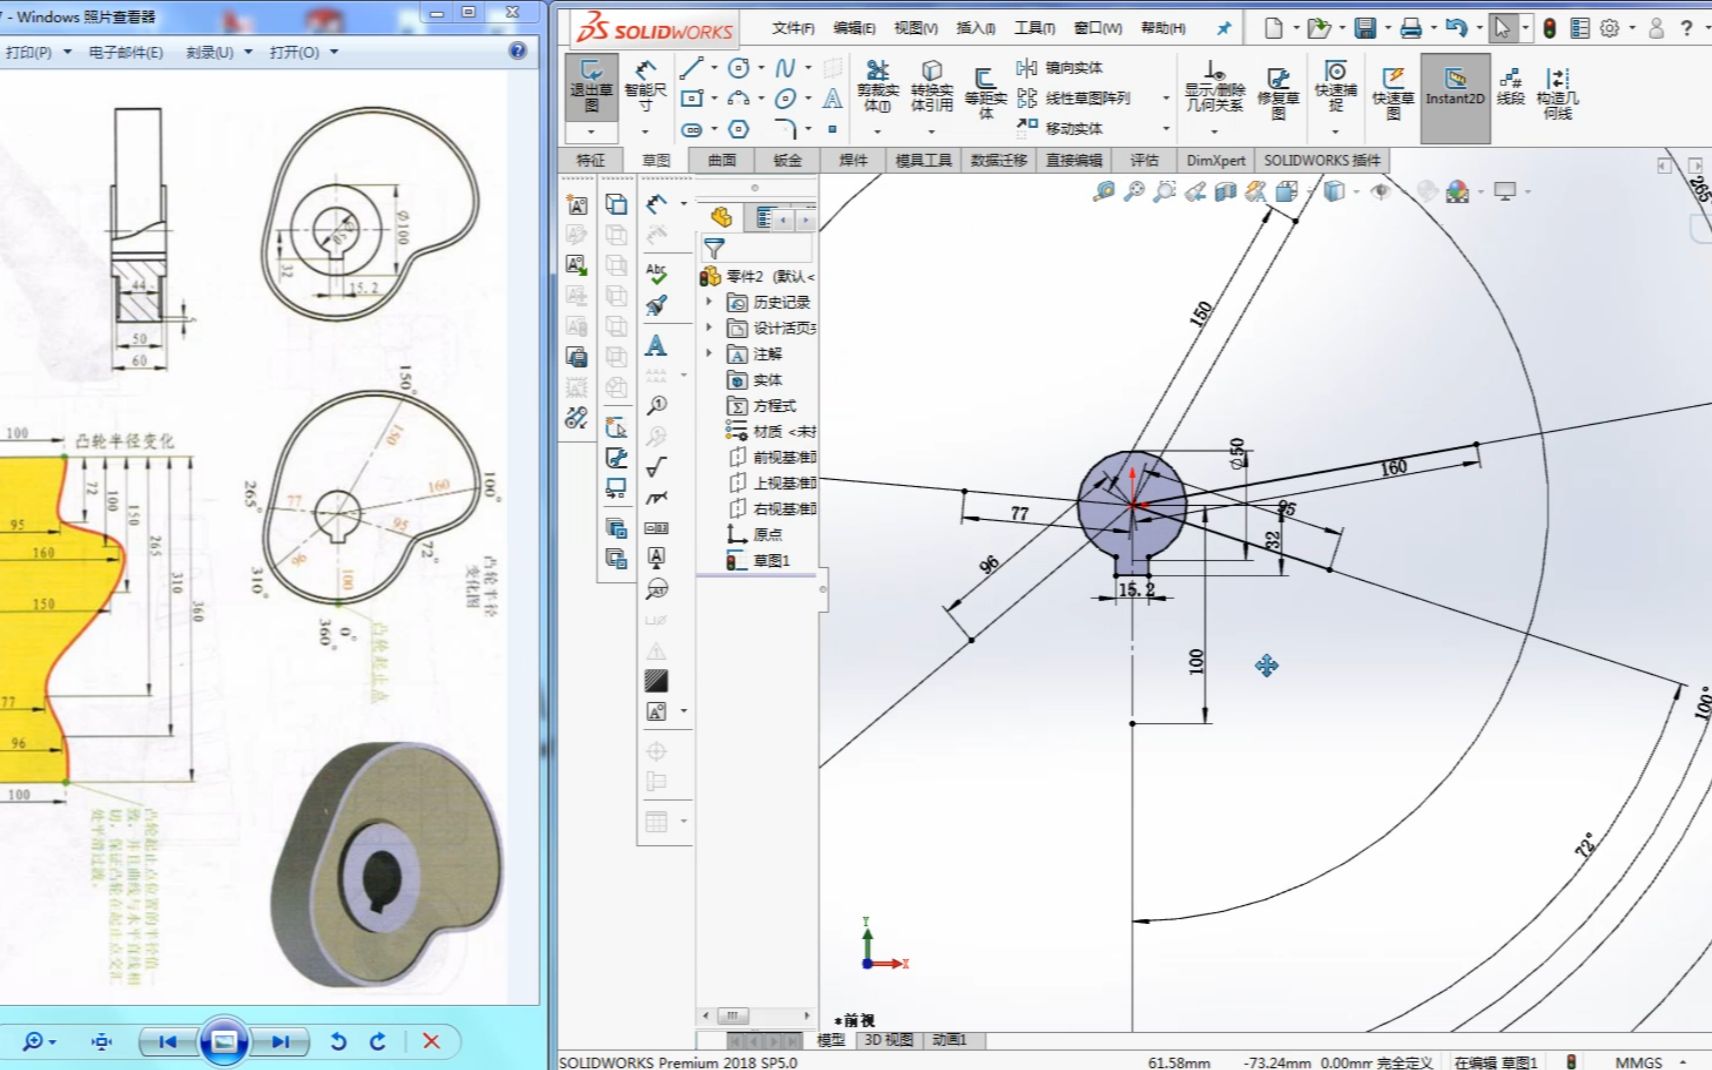
Task: Click MMGS unit system in status bar
Action: coord(1639,1062)
